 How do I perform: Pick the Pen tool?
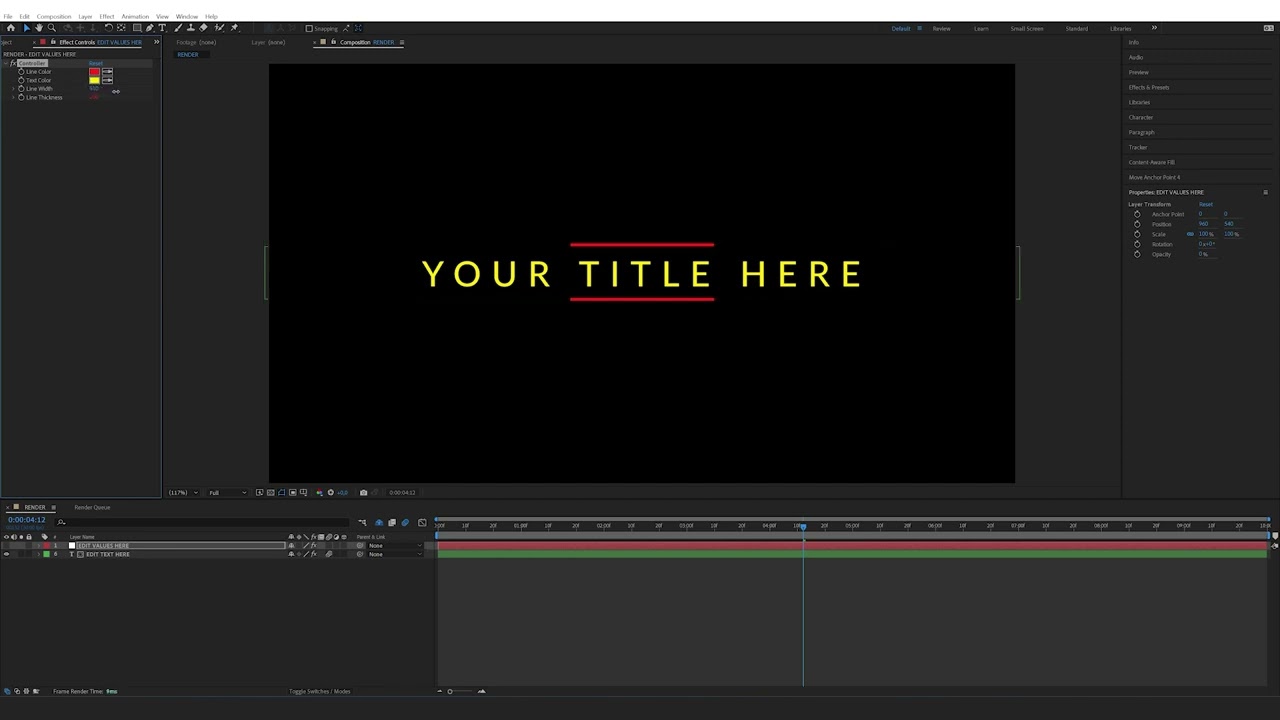tap(150, 28)
